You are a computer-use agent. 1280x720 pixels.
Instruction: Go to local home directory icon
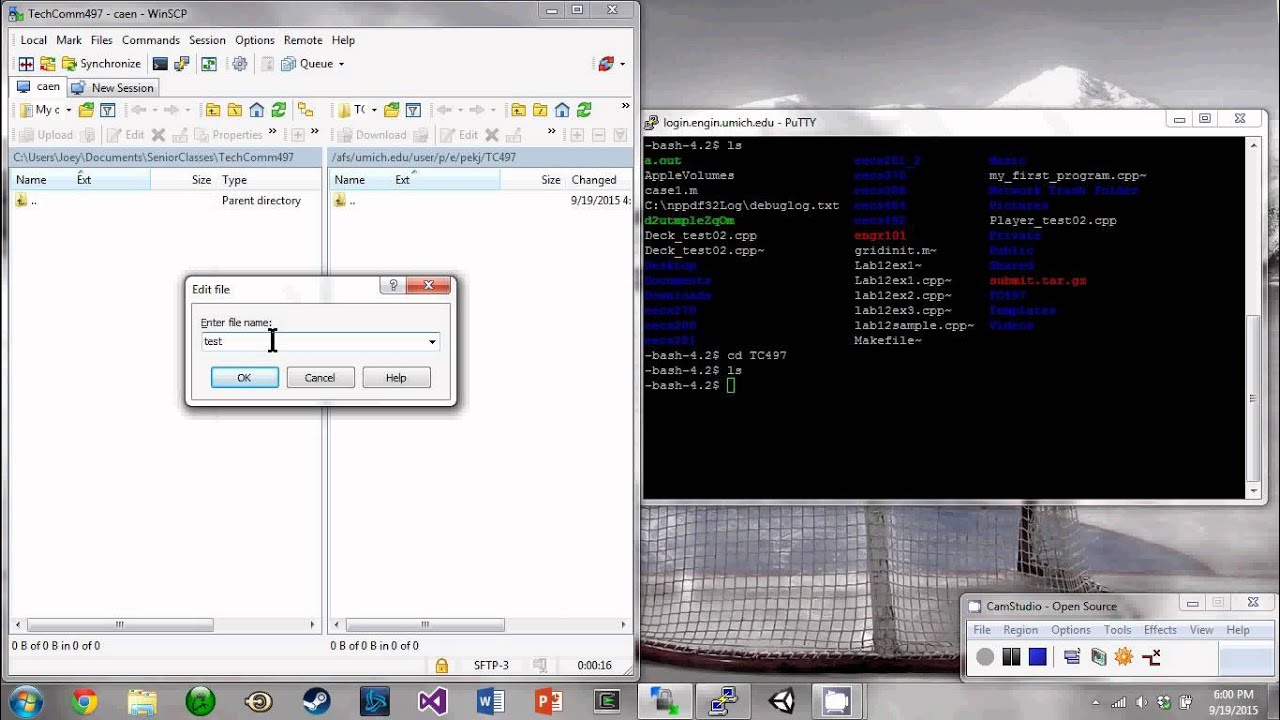pyautogui.click(x=256, y=110)
